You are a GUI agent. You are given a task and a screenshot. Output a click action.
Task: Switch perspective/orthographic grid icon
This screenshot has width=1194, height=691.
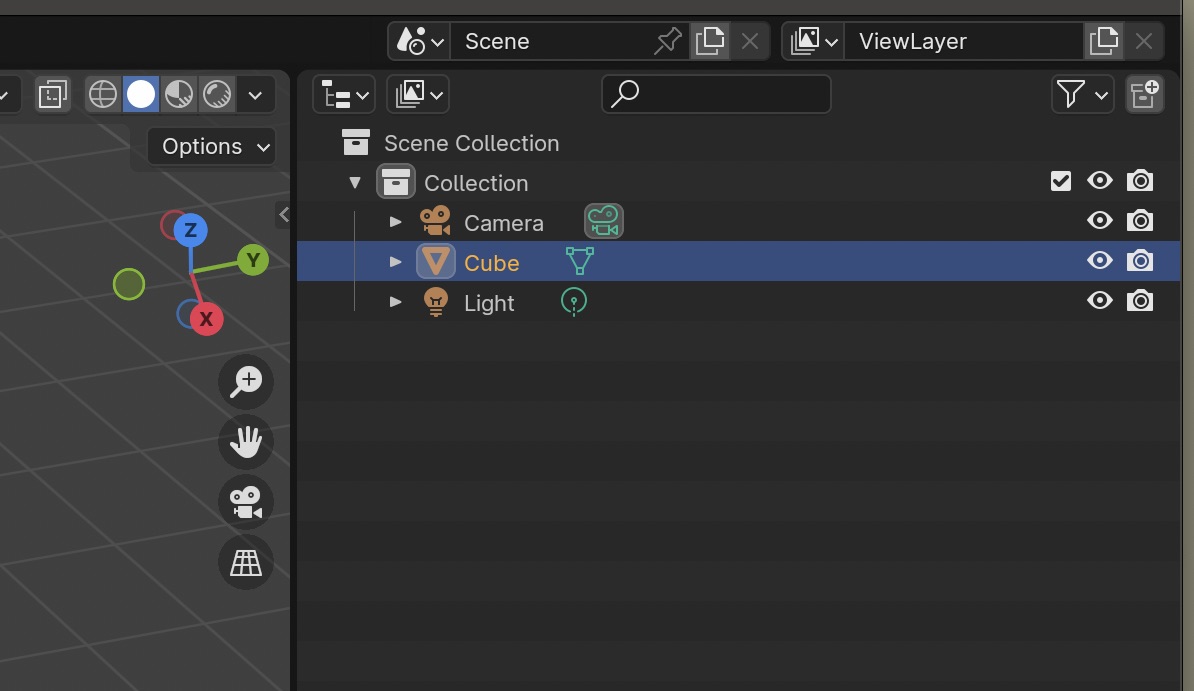(246, 563)
